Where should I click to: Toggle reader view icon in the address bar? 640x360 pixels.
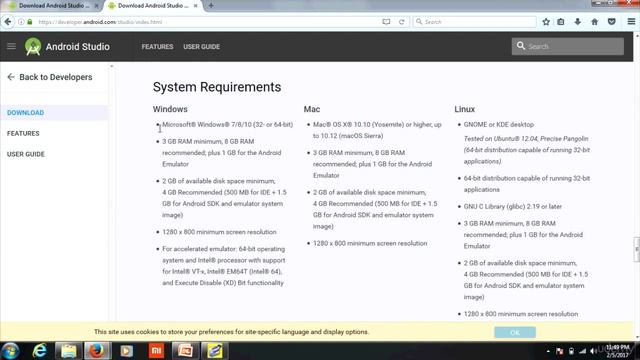coord(386,22)
